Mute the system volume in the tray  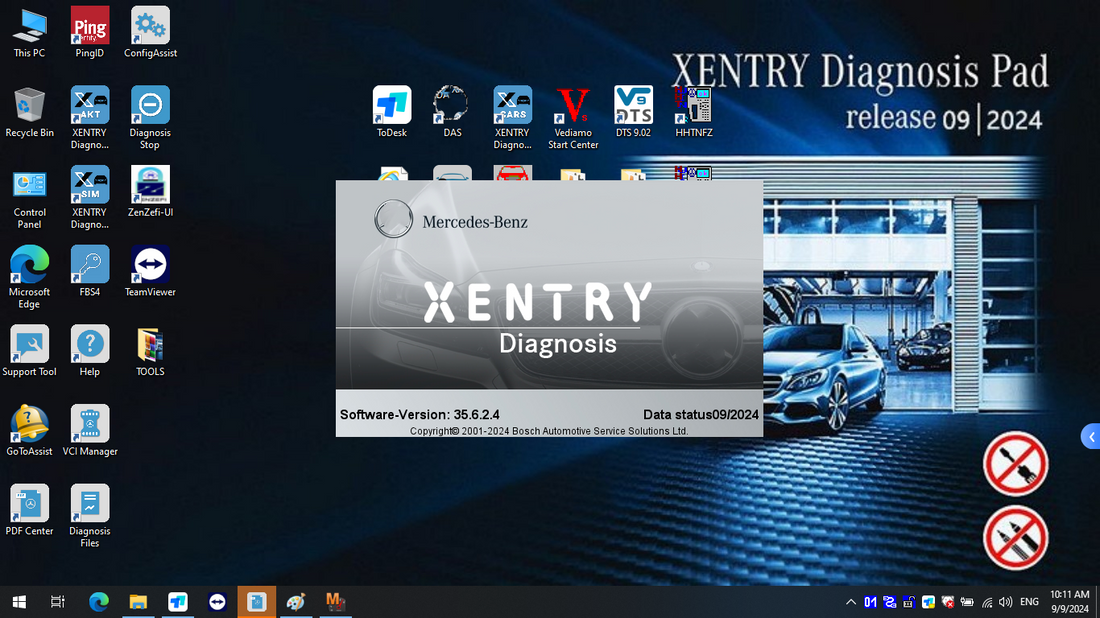1005,602
